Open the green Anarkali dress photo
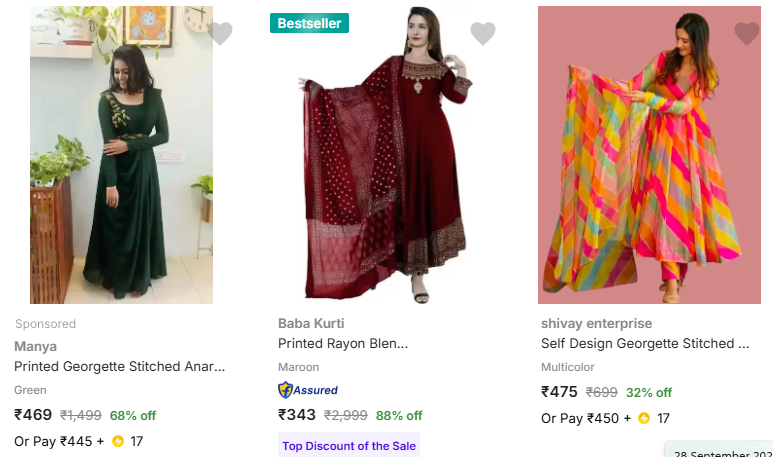773x457 pixels. tap(121, 155)
